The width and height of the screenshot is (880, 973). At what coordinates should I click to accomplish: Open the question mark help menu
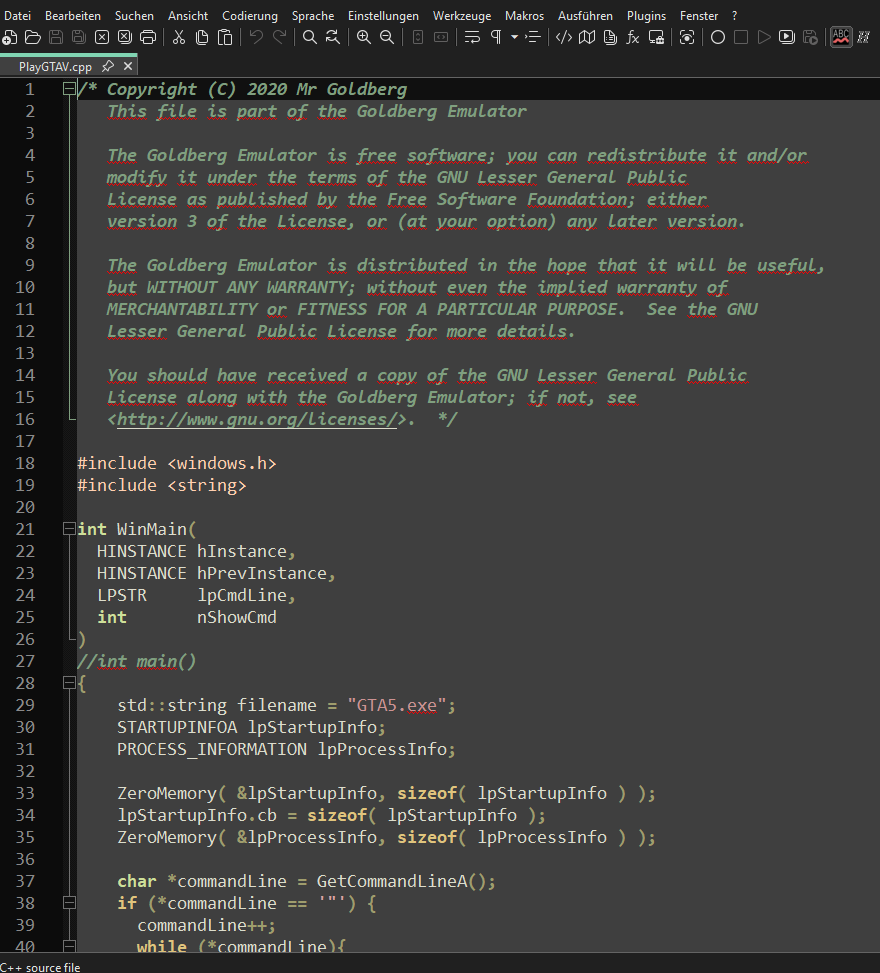(x=734, y=16)
